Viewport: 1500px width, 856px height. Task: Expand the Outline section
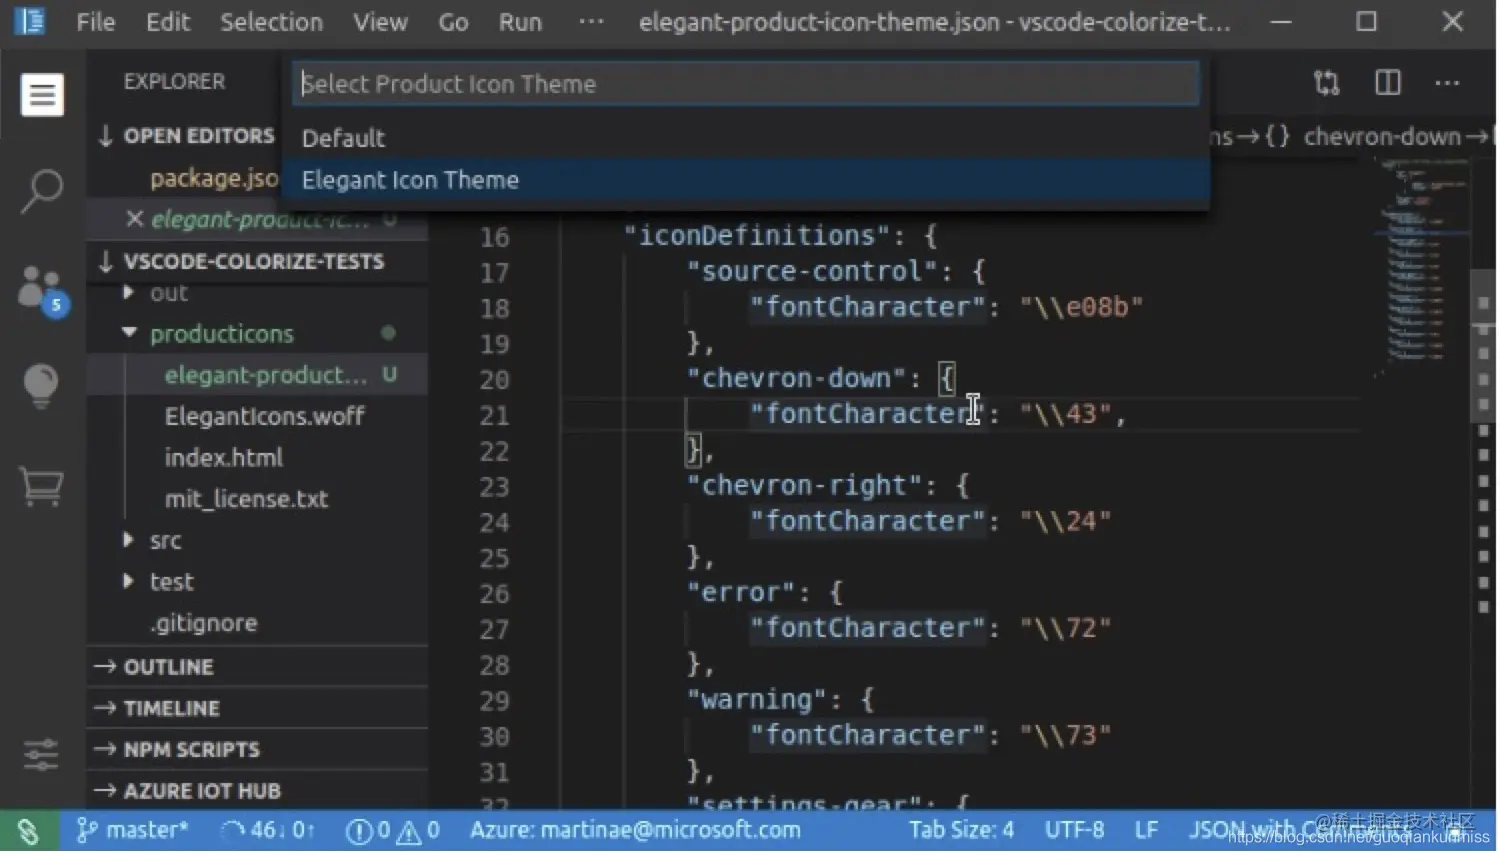tap(257, 667)
